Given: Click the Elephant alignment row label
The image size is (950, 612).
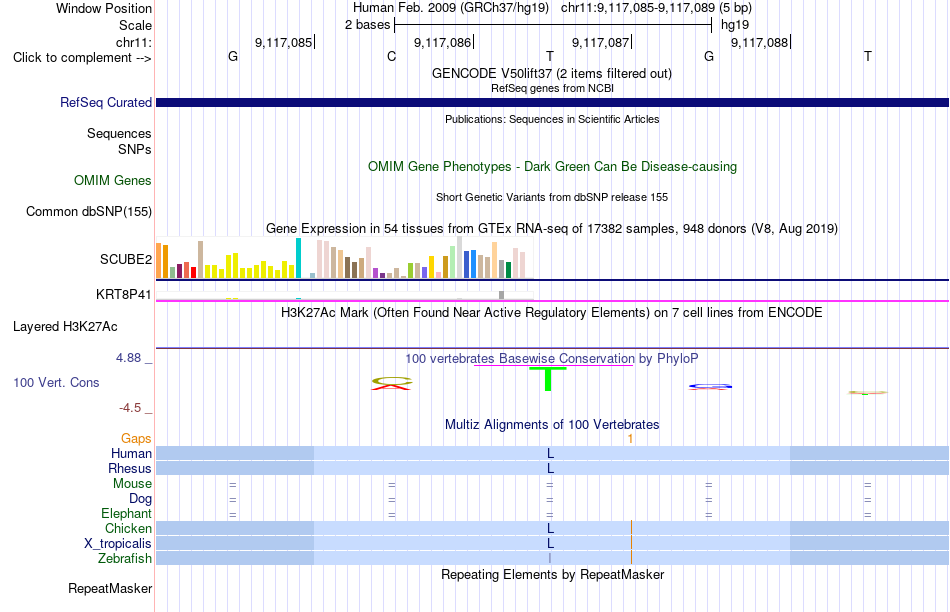Looking at the screenshot, I should coord(126,513).
